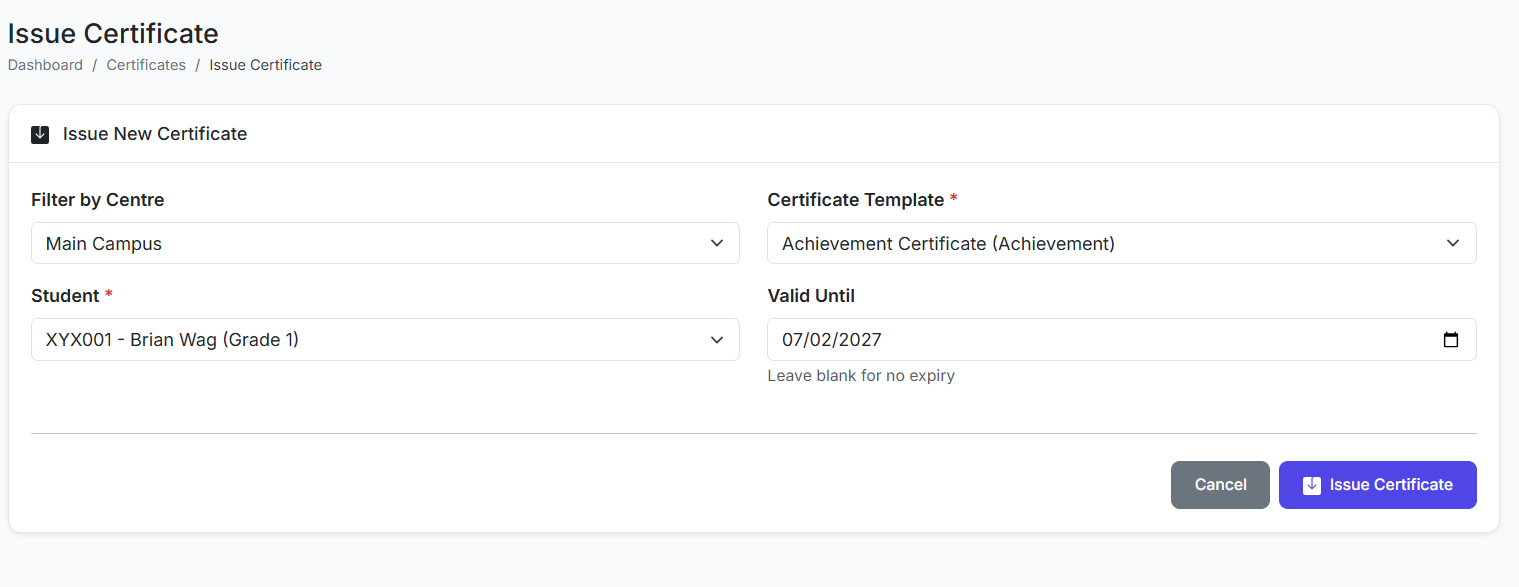1519x587 pixels.
Task: Click the icon beside Issue New Certificate
Action: coord(40,134)
